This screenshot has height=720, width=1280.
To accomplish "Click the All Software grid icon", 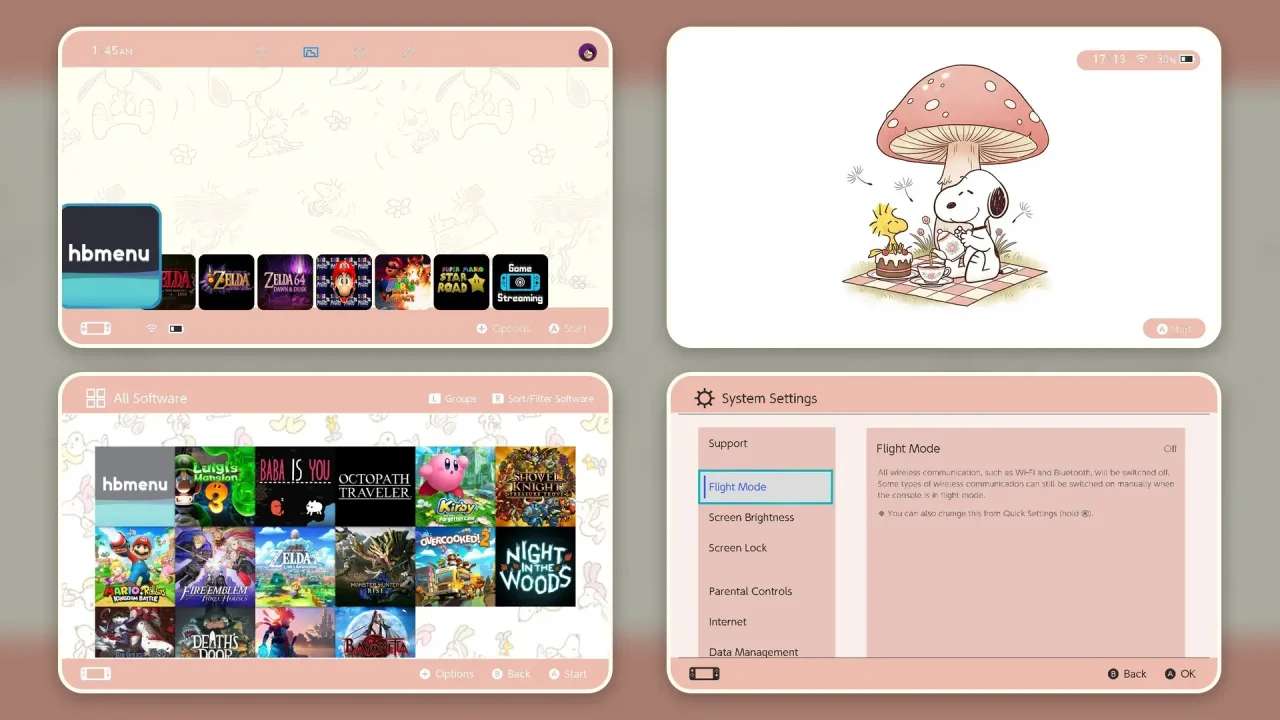I will pyautogui.click(x=96, y=398).
